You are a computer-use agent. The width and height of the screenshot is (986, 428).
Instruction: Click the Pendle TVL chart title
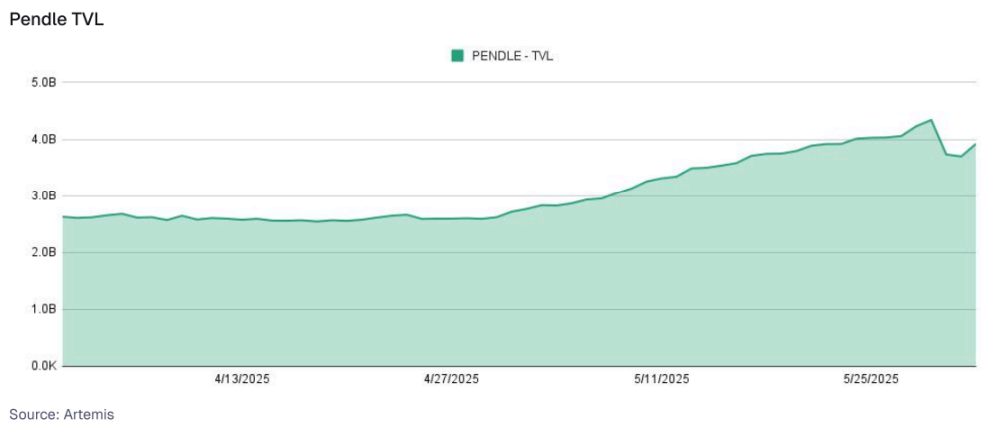tap(56, 19)
